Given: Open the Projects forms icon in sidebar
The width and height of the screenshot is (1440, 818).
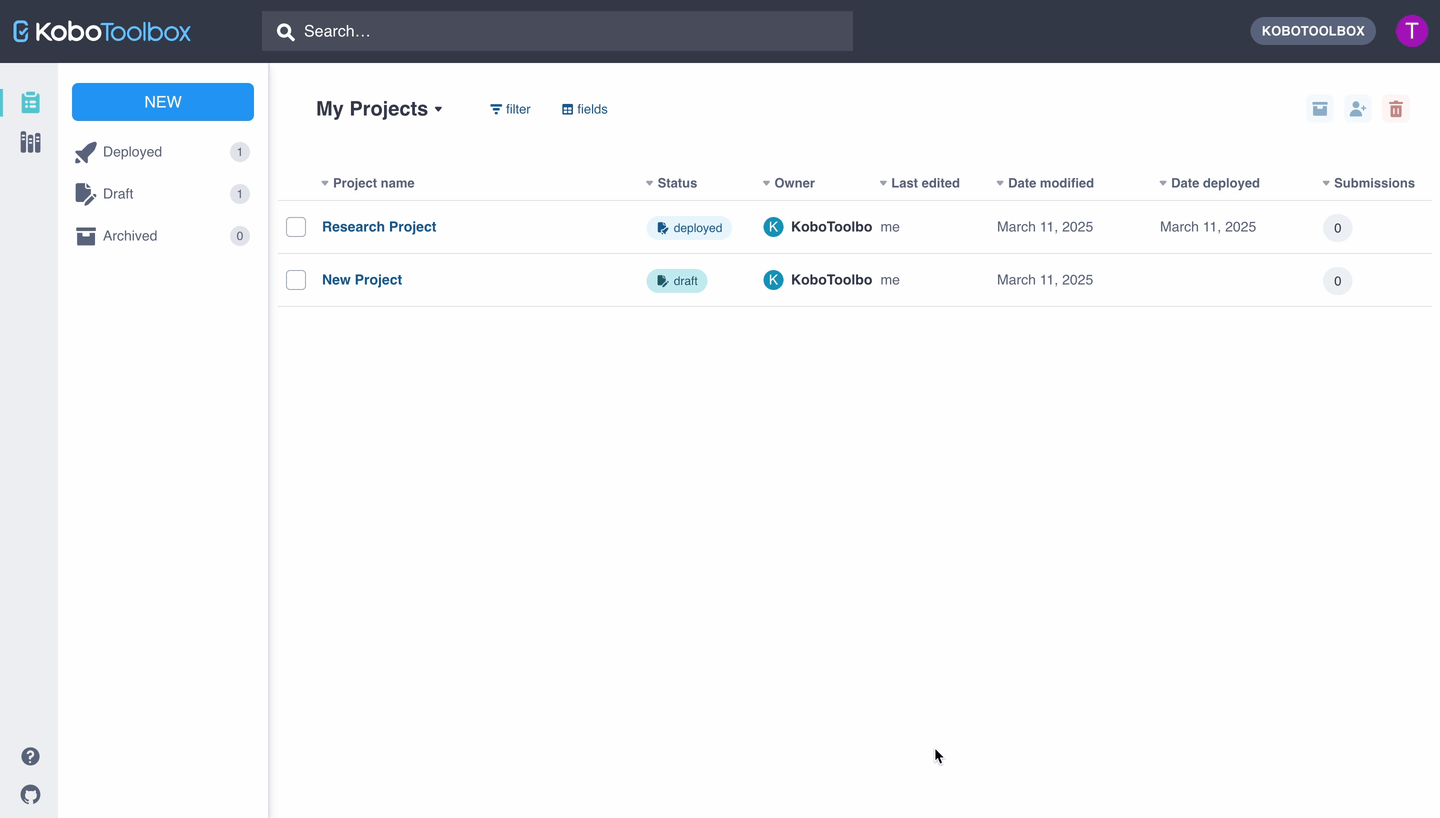Looking at the screenshot, I should [x=30, y=102].
